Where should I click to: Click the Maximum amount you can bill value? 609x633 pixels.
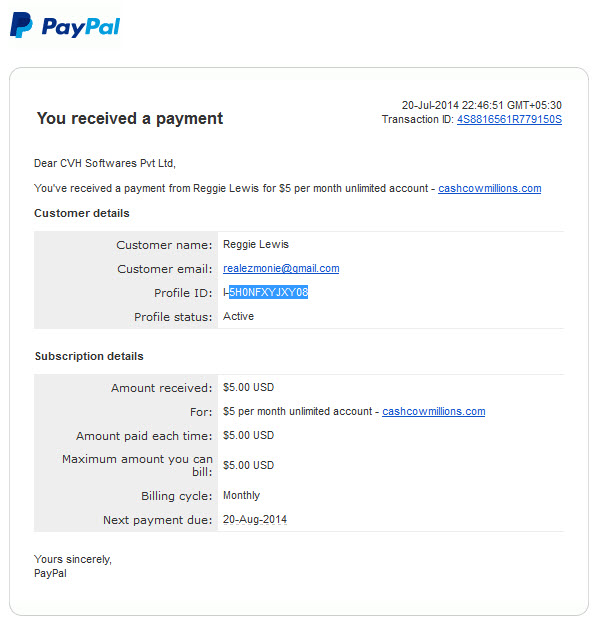click(248, 465)
